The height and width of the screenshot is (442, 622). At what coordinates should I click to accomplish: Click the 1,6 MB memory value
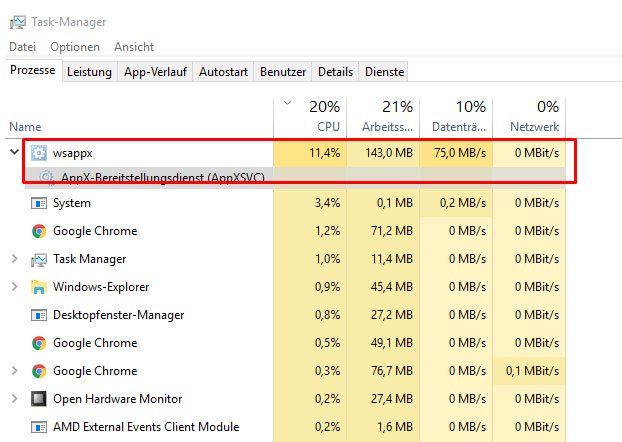coord(395,427)
